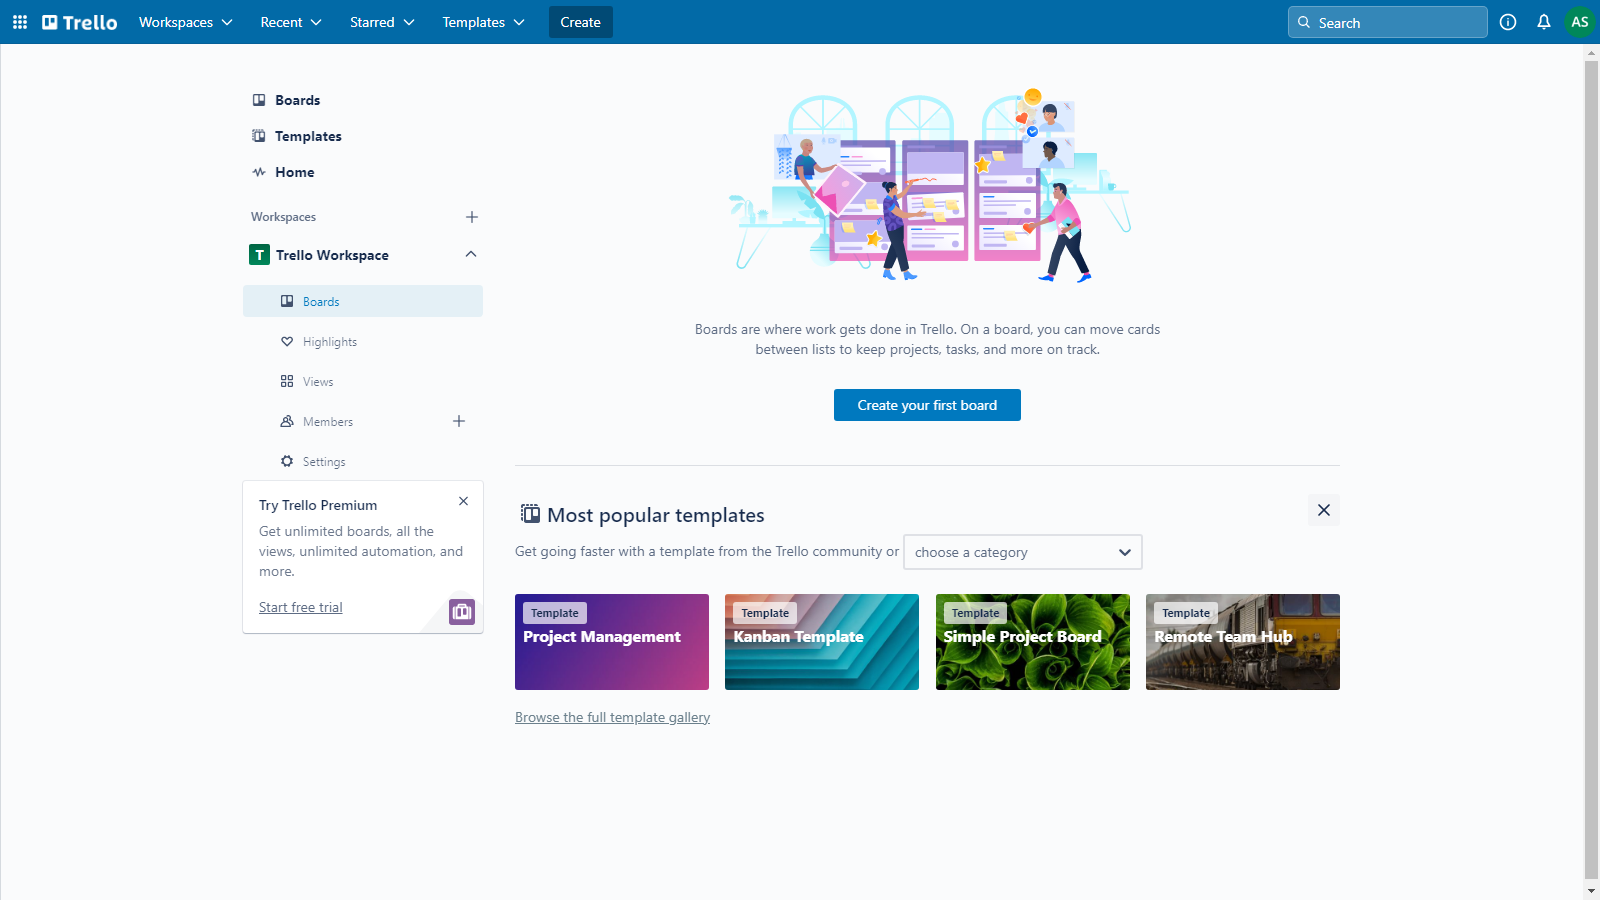This screenshot has width=1600, height=900.
Task: Add a new workspace with plus icon
Action: [472, 217]
